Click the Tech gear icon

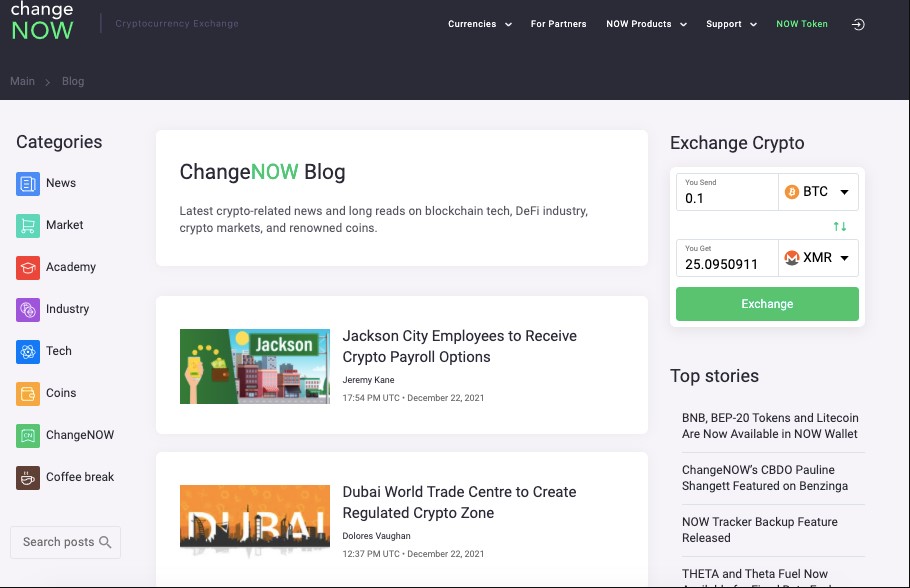coord(28,351)
